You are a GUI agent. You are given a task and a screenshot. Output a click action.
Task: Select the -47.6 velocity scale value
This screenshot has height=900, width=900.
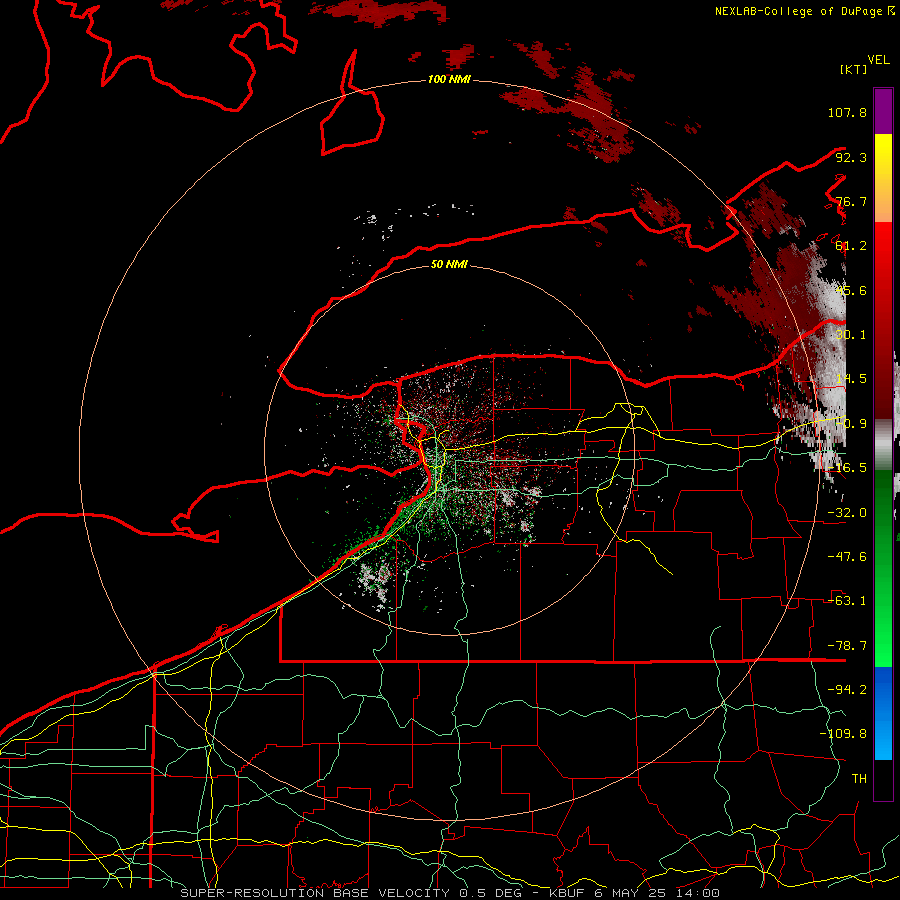click(847, 557)
